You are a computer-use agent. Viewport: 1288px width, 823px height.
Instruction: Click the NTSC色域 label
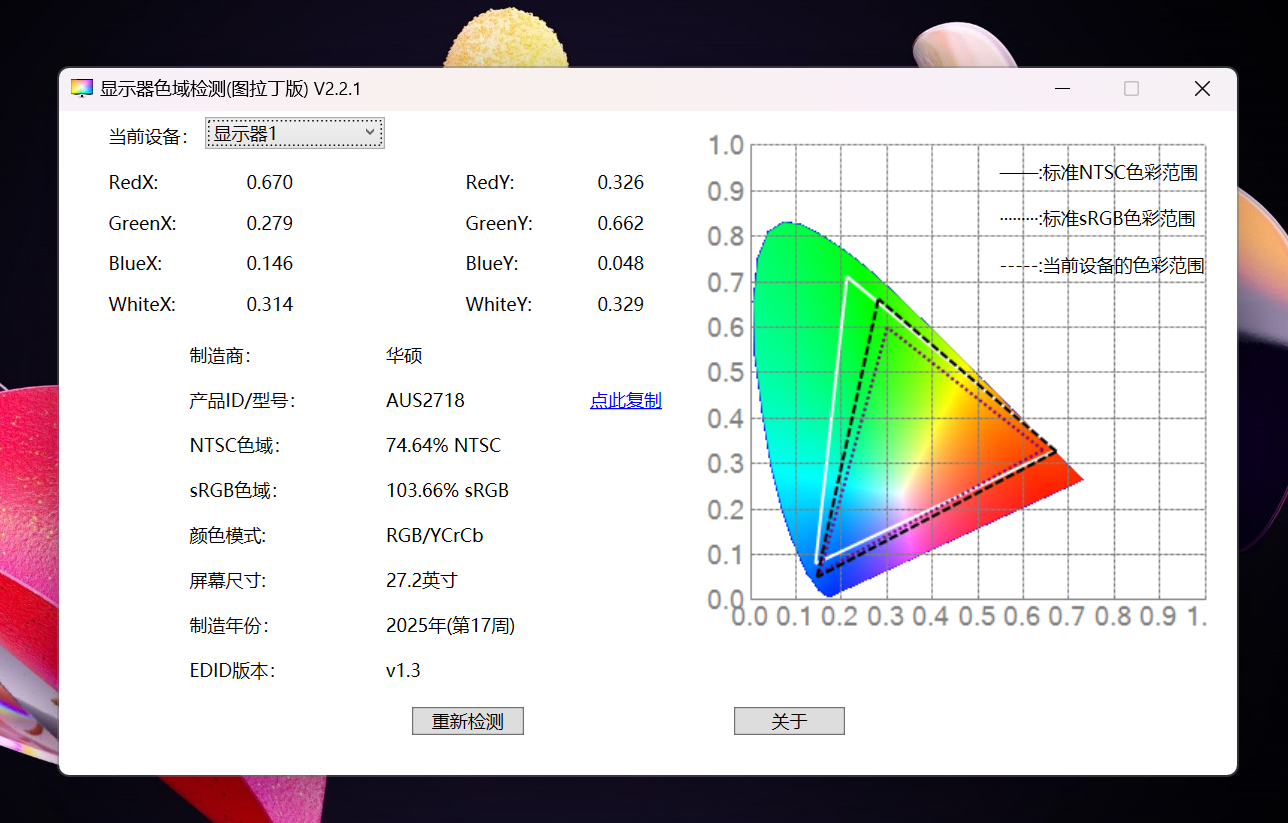coord(234,446)
